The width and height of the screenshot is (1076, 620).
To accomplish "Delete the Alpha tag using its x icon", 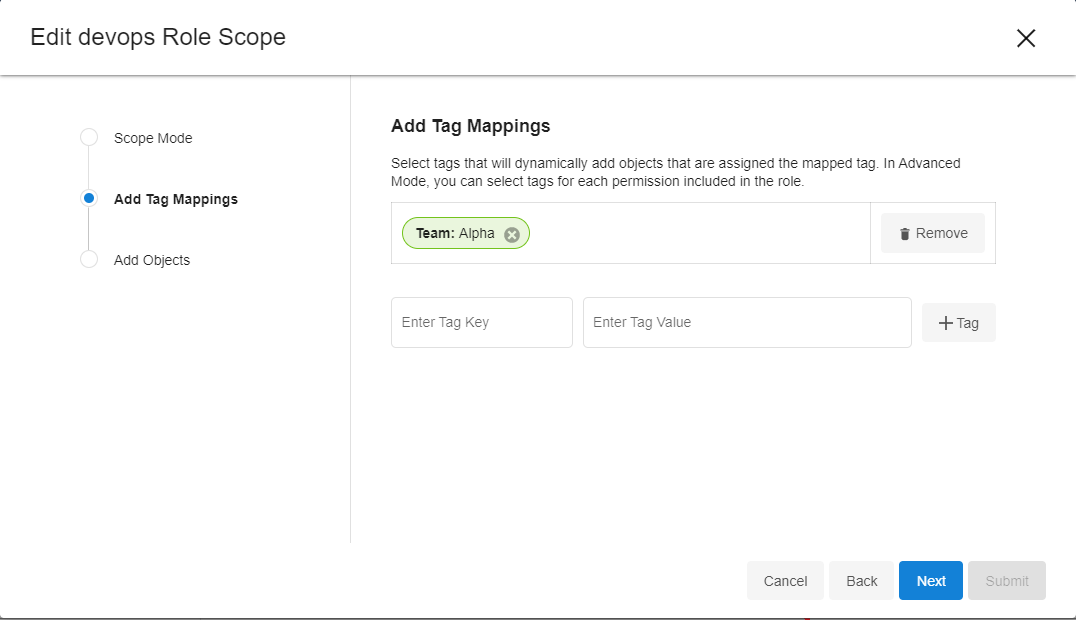I will tap(512, 234).
